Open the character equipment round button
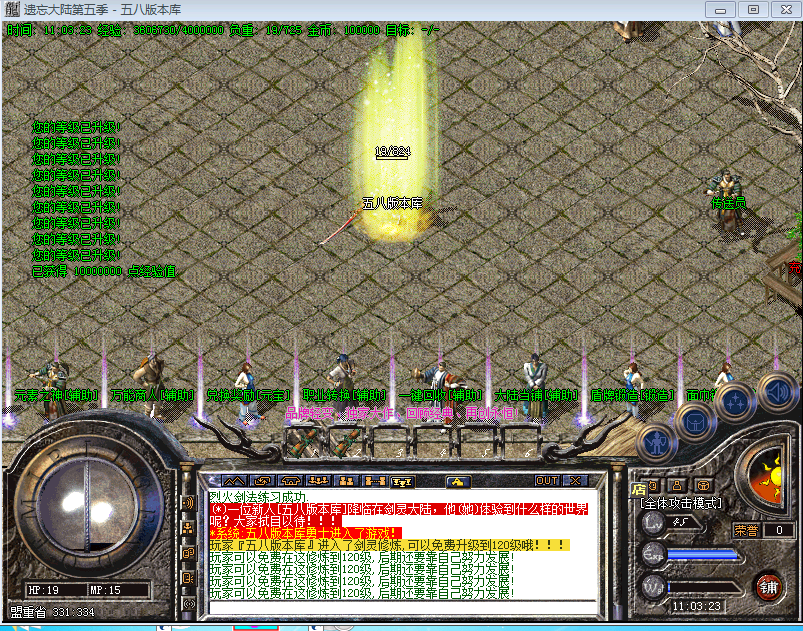This screenshot has width=803, height=631. [657, 443]
